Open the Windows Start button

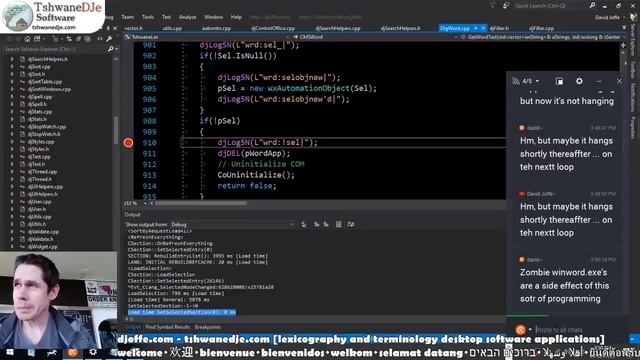pos(10,352)
